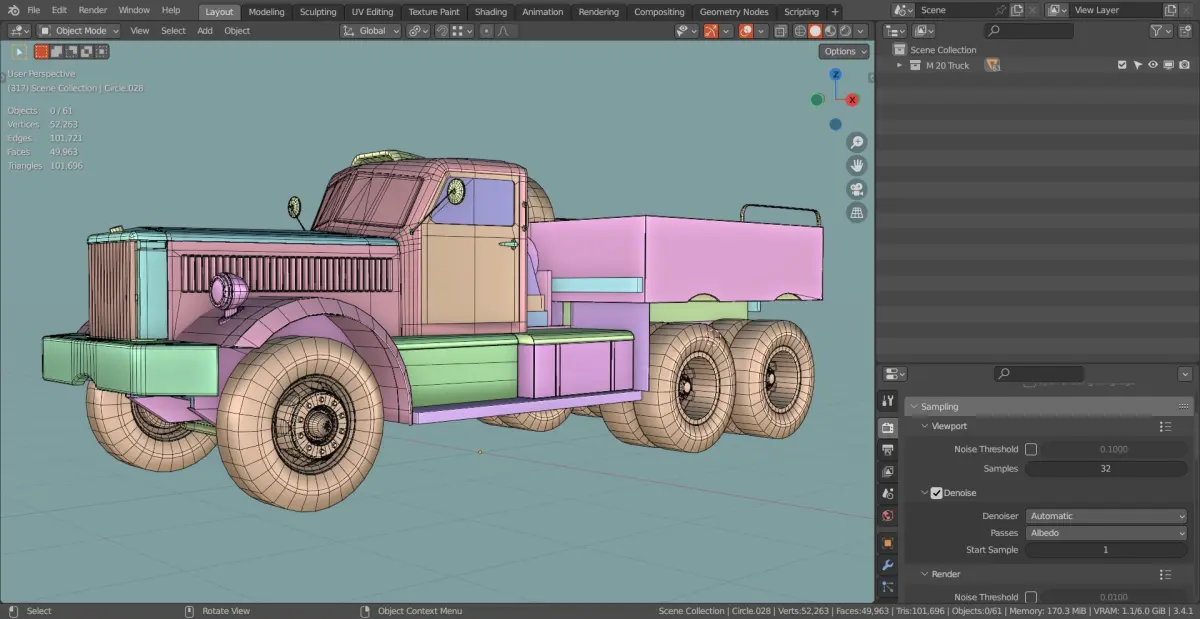Viewport: 1200px width, 619px height.
Task: Click the Blender logo menu icon
Action: pyautogui.click(x=13, y=10)
